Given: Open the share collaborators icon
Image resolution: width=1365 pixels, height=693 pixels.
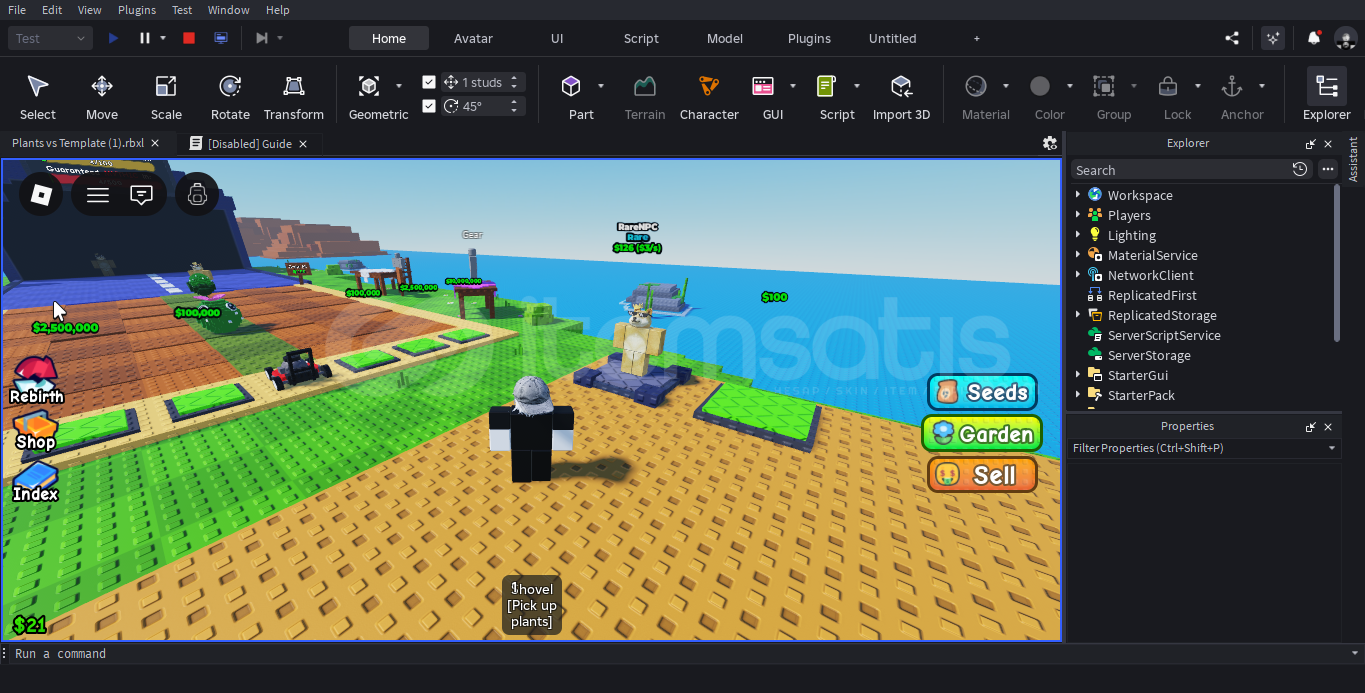Looking at the screenshot, I should point(1232,38).
